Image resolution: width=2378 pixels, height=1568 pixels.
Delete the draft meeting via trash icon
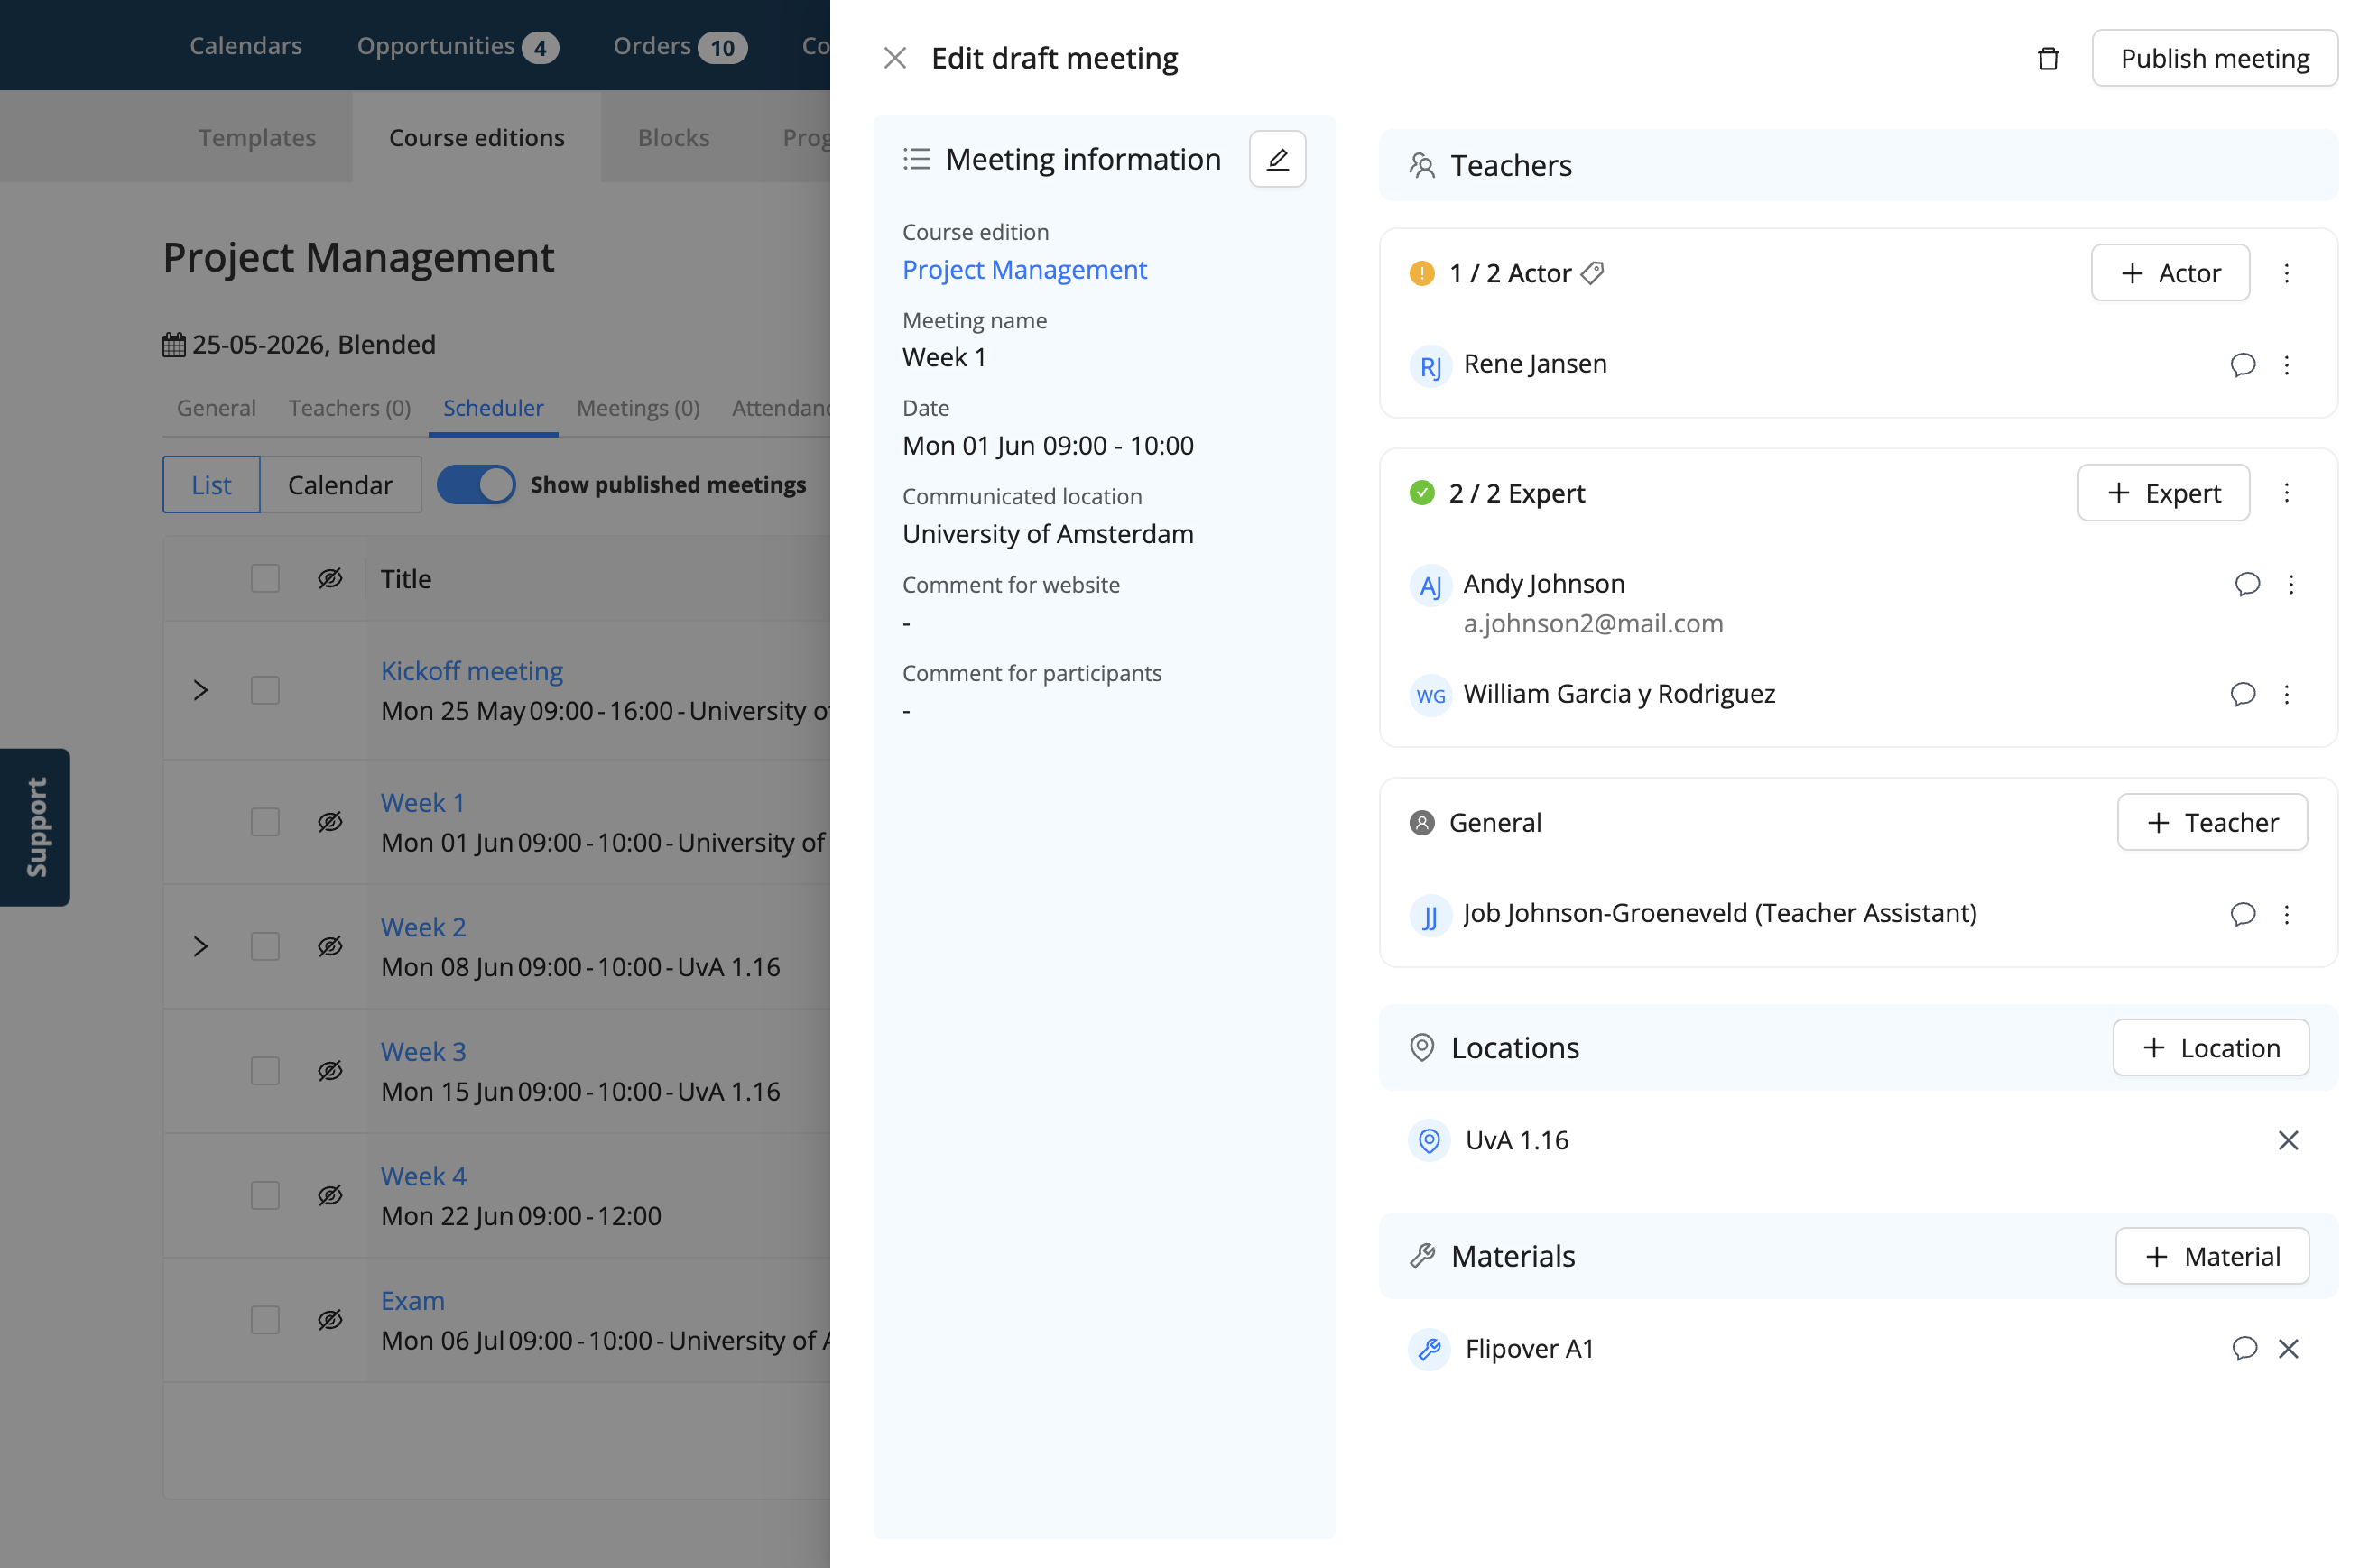click(x=2047, y=58)
